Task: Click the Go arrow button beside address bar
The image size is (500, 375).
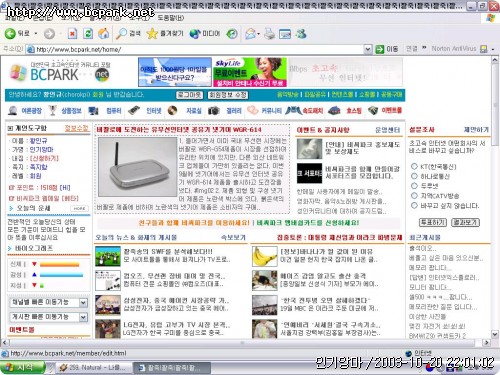Action: tap(380, 49)
